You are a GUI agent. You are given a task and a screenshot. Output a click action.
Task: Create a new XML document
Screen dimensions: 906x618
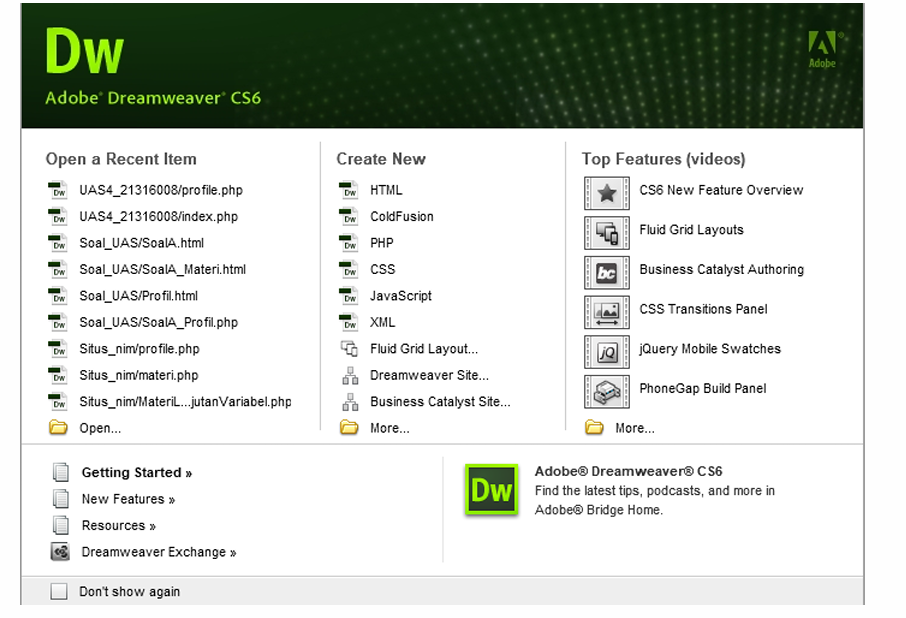pyautogui.click(x=383, y=322)
